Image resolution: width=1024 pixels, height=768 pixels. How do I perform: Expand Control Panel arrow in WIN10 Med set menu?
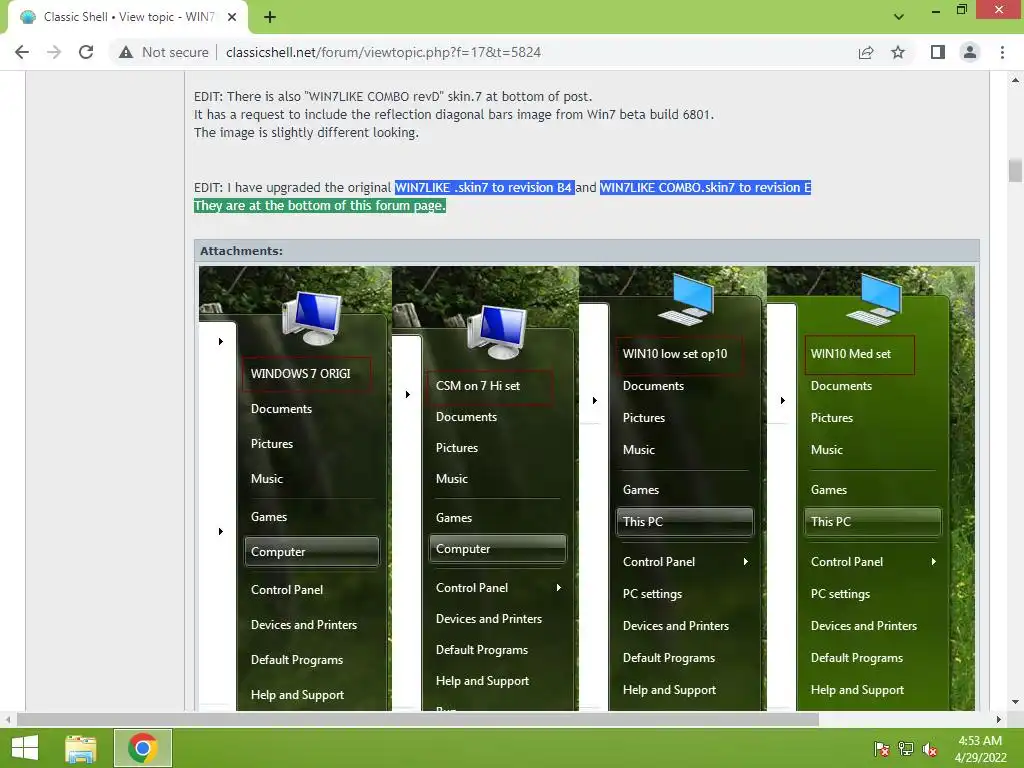click(933, 562)
